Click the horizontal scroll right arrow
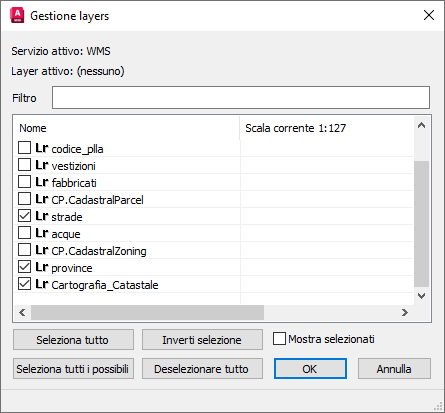 click(x=405, y=313)
